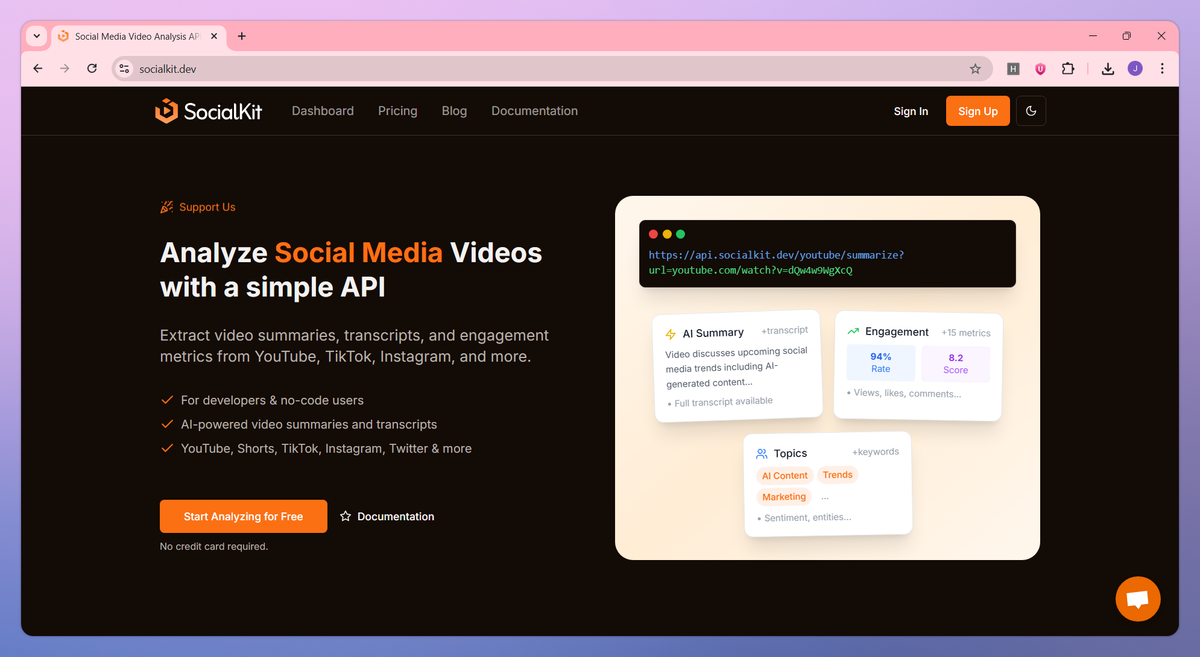Click '+keywords' label in Topics card
Screen dimensions: 1200x657
[x=875, y=452]
